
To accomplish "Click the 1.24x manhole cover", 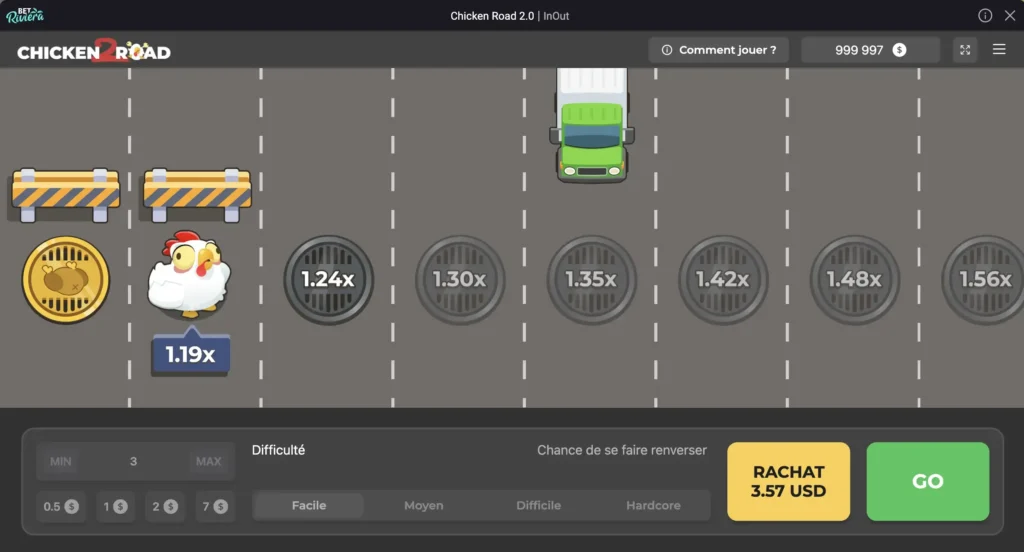I will 328,280.
